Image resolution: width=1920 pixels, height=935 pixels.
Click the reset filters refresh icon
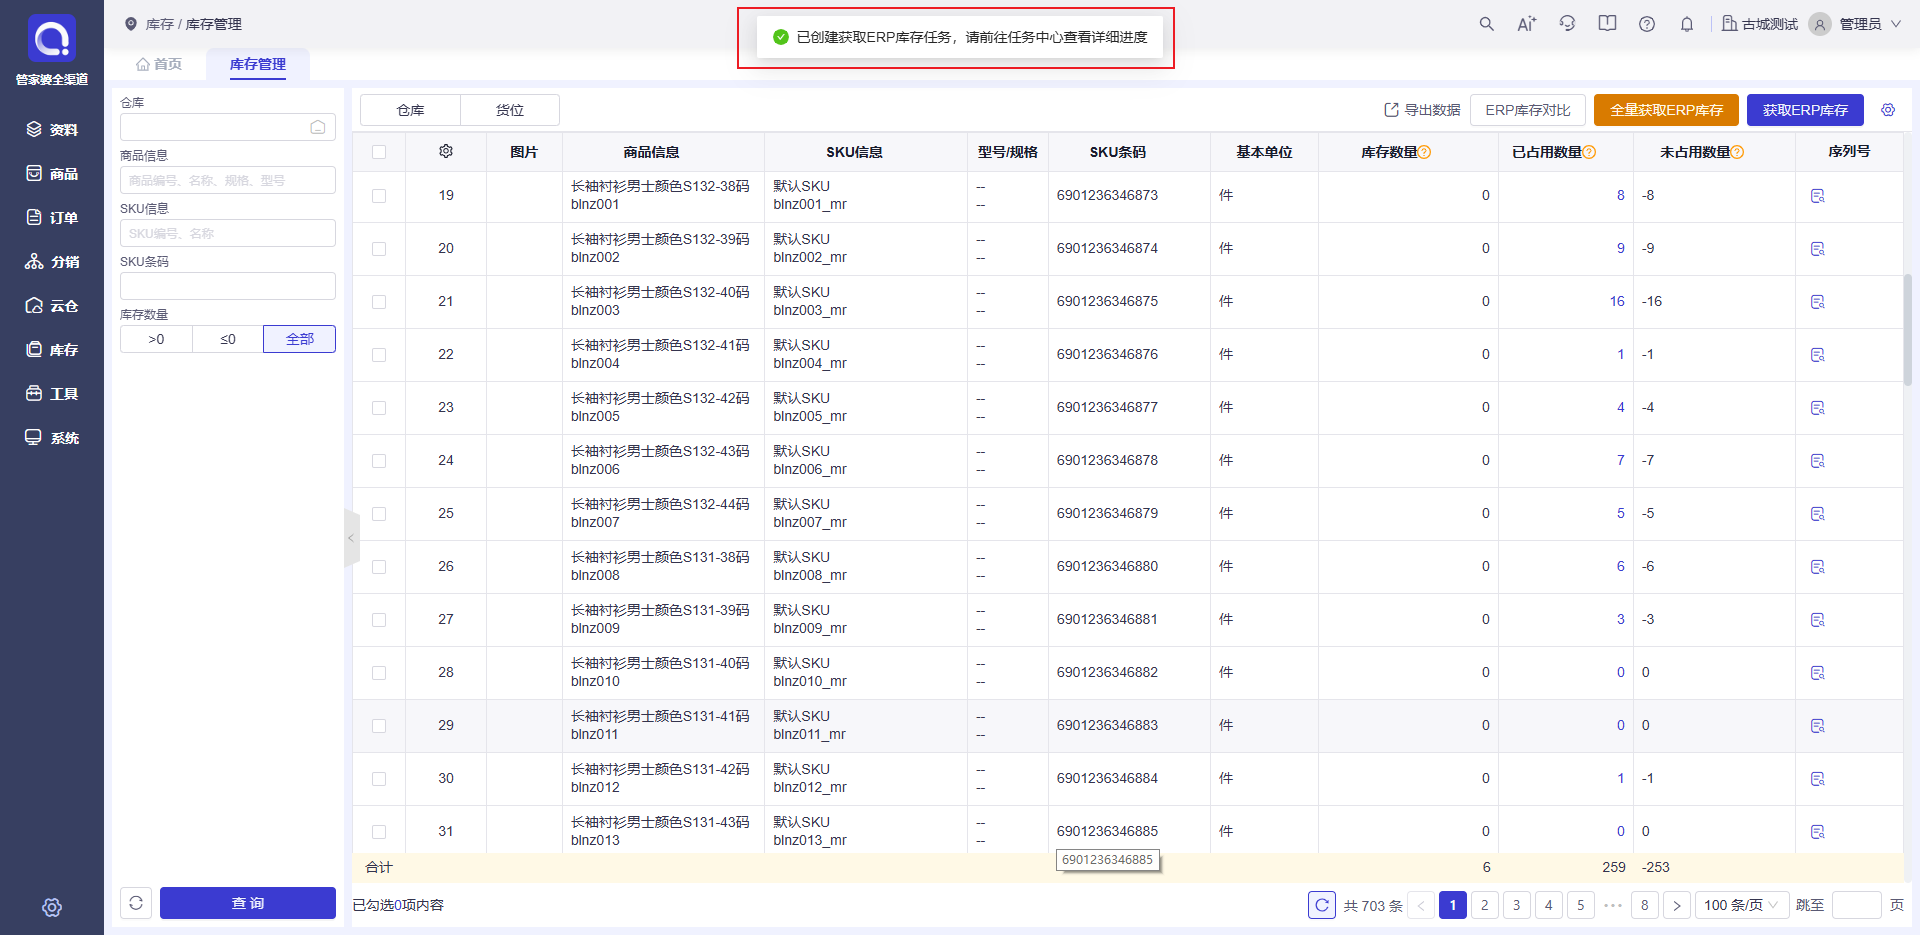[x=136, y=903]
